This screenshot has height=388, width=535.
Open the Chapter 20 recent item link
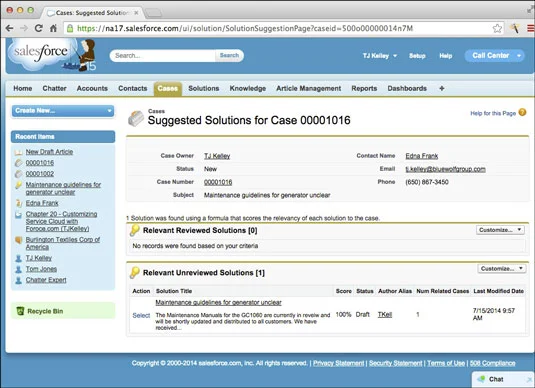tap(61, 221)
